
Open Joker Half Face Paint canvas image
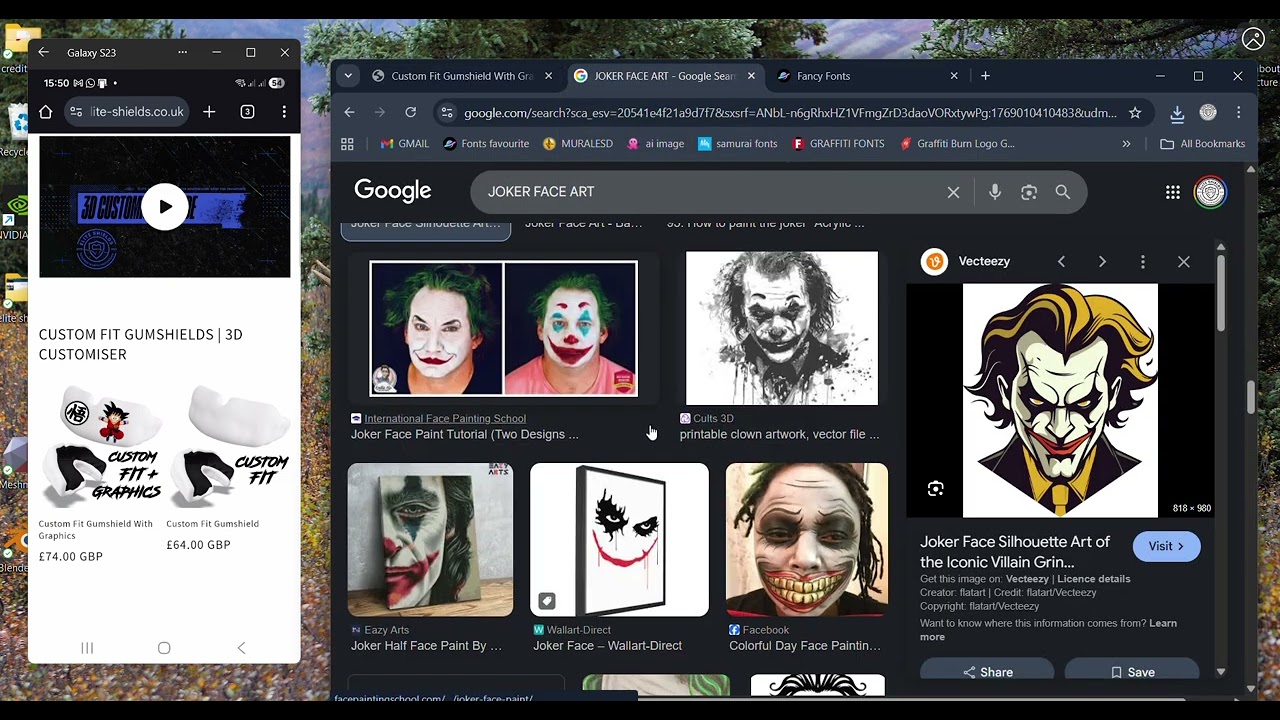click(430, 540)
